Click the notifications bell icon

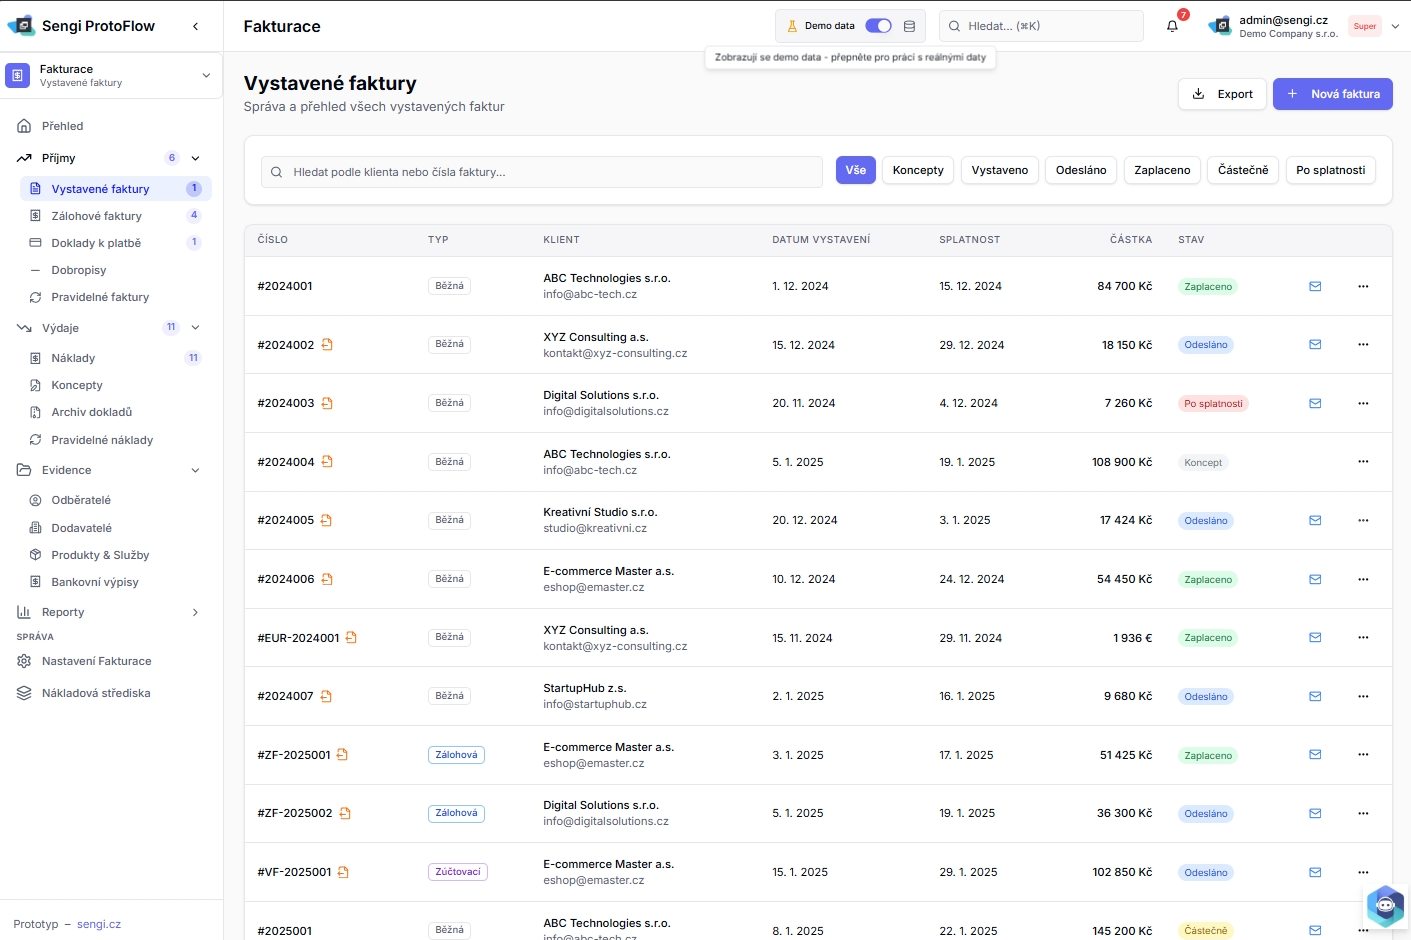click(1172, 26)
